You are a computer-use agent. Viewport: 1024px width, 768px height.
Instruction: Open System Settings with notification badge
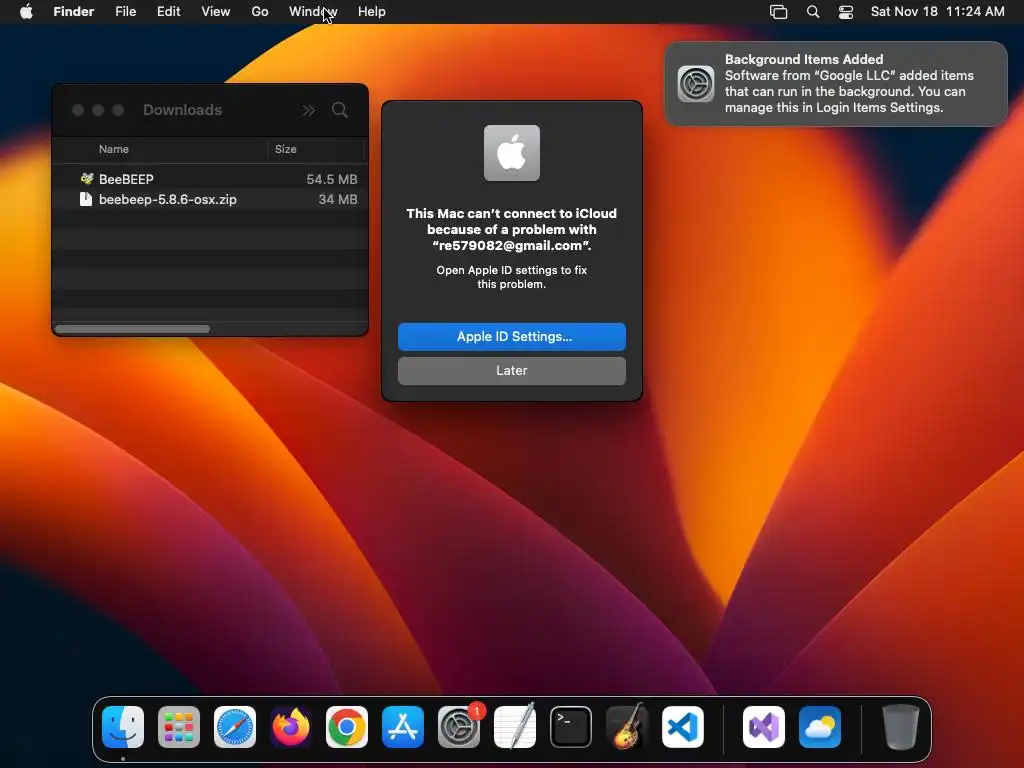pyautogui.click(x=459, y=727)
